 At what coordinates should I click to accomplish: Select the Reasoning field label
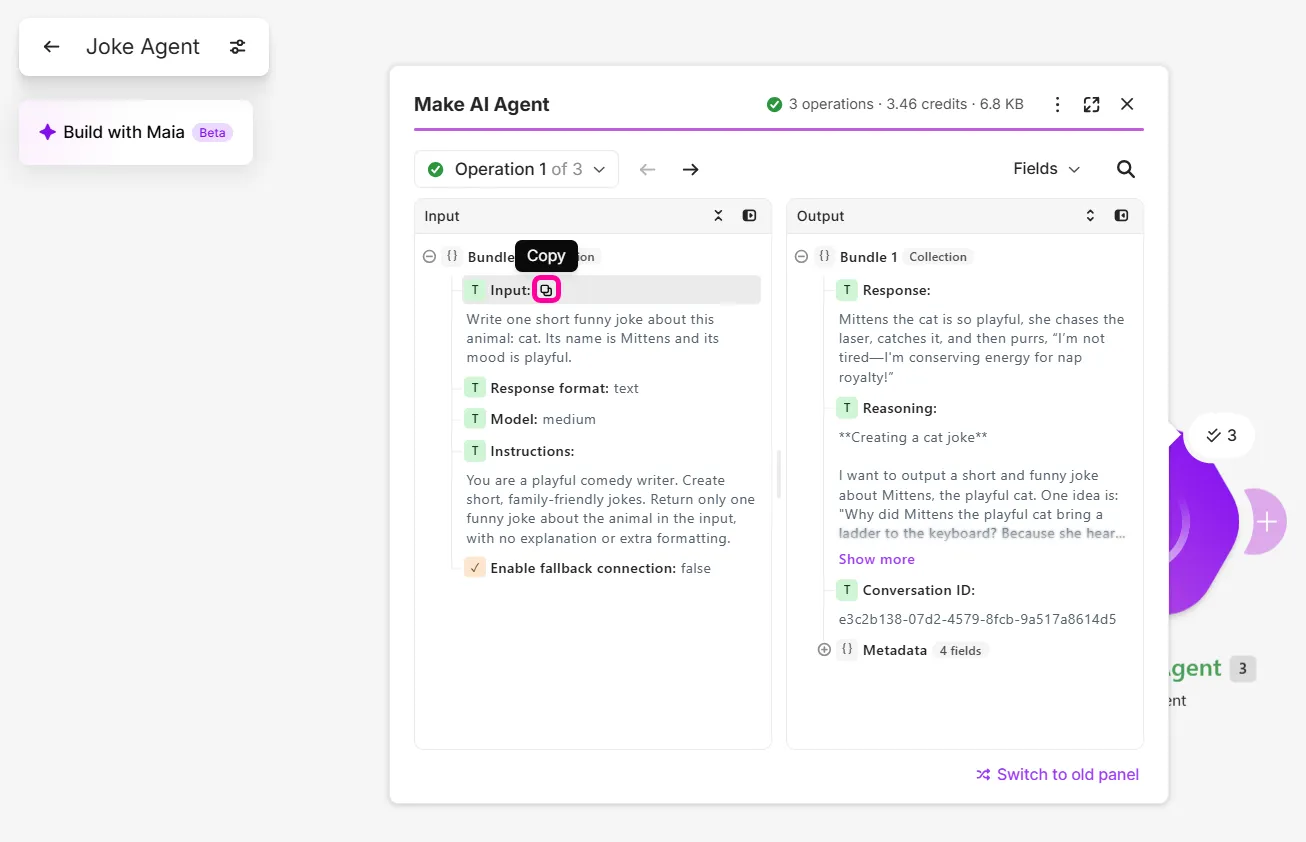click(899, 408)
